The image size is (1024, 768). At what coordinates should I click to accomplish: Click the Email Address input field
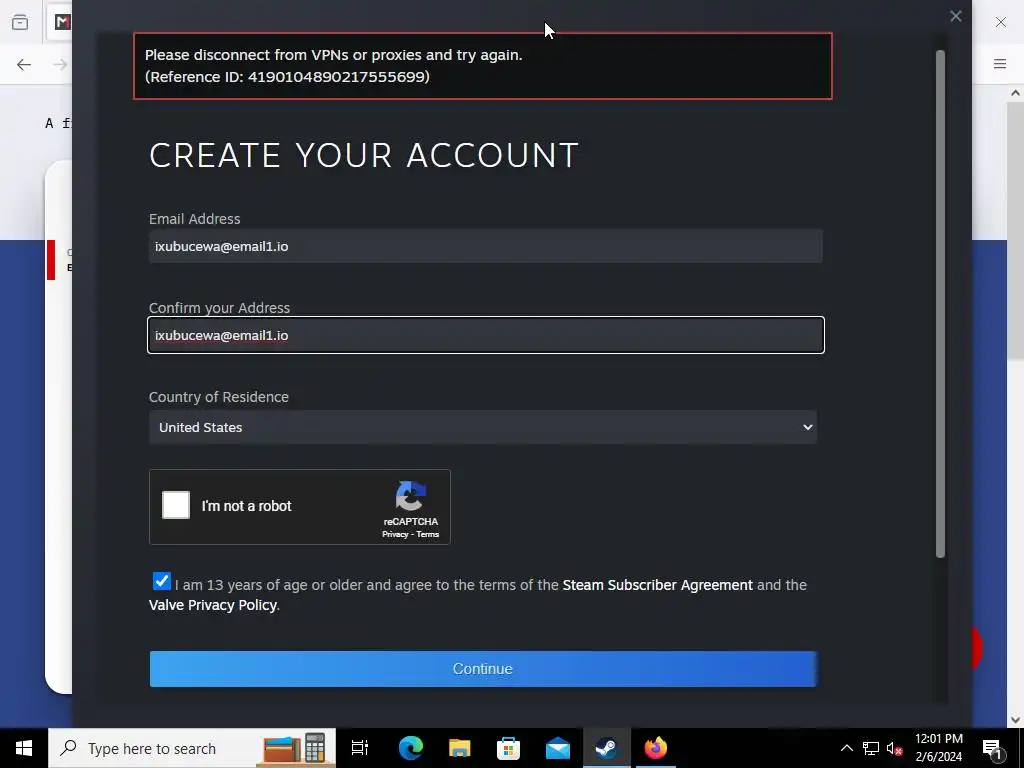[485, 246]
